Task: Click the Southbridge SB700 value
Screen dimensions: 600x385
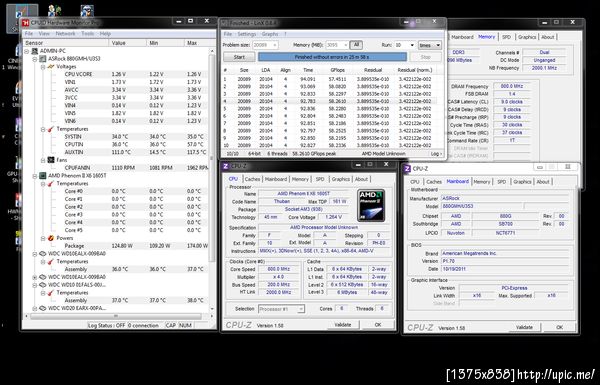Action: (505, 224)
